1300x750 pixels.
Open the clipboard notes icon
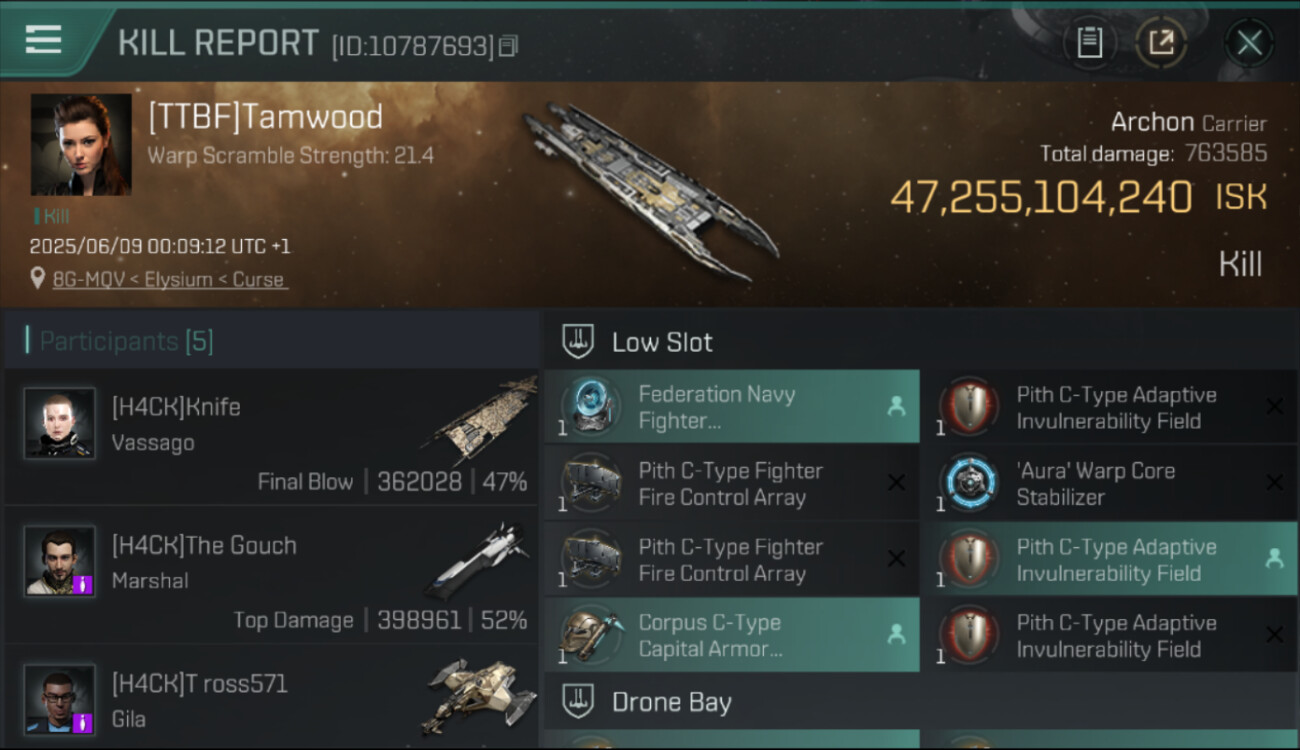coord(1089,43)
